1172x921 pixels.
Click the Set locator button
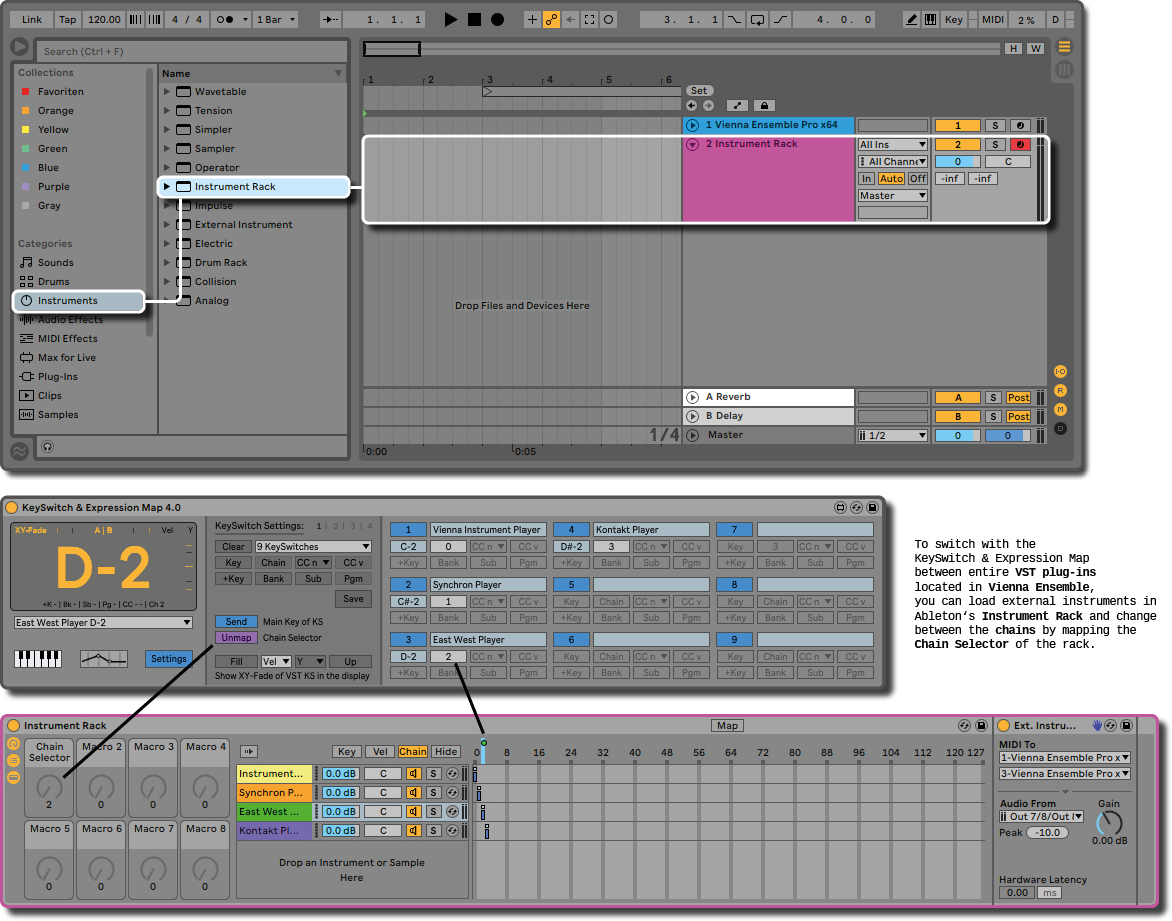click(x=698, y=90)
